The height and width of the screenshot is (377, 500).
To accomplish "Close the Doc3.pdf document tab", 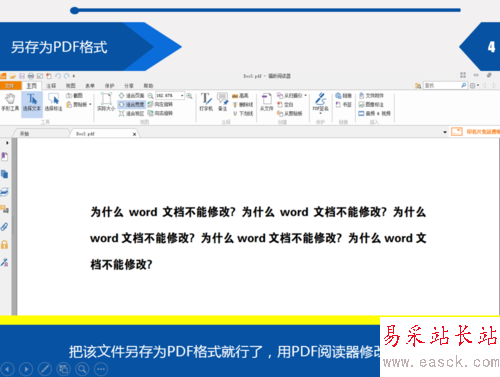I will 134,134.
